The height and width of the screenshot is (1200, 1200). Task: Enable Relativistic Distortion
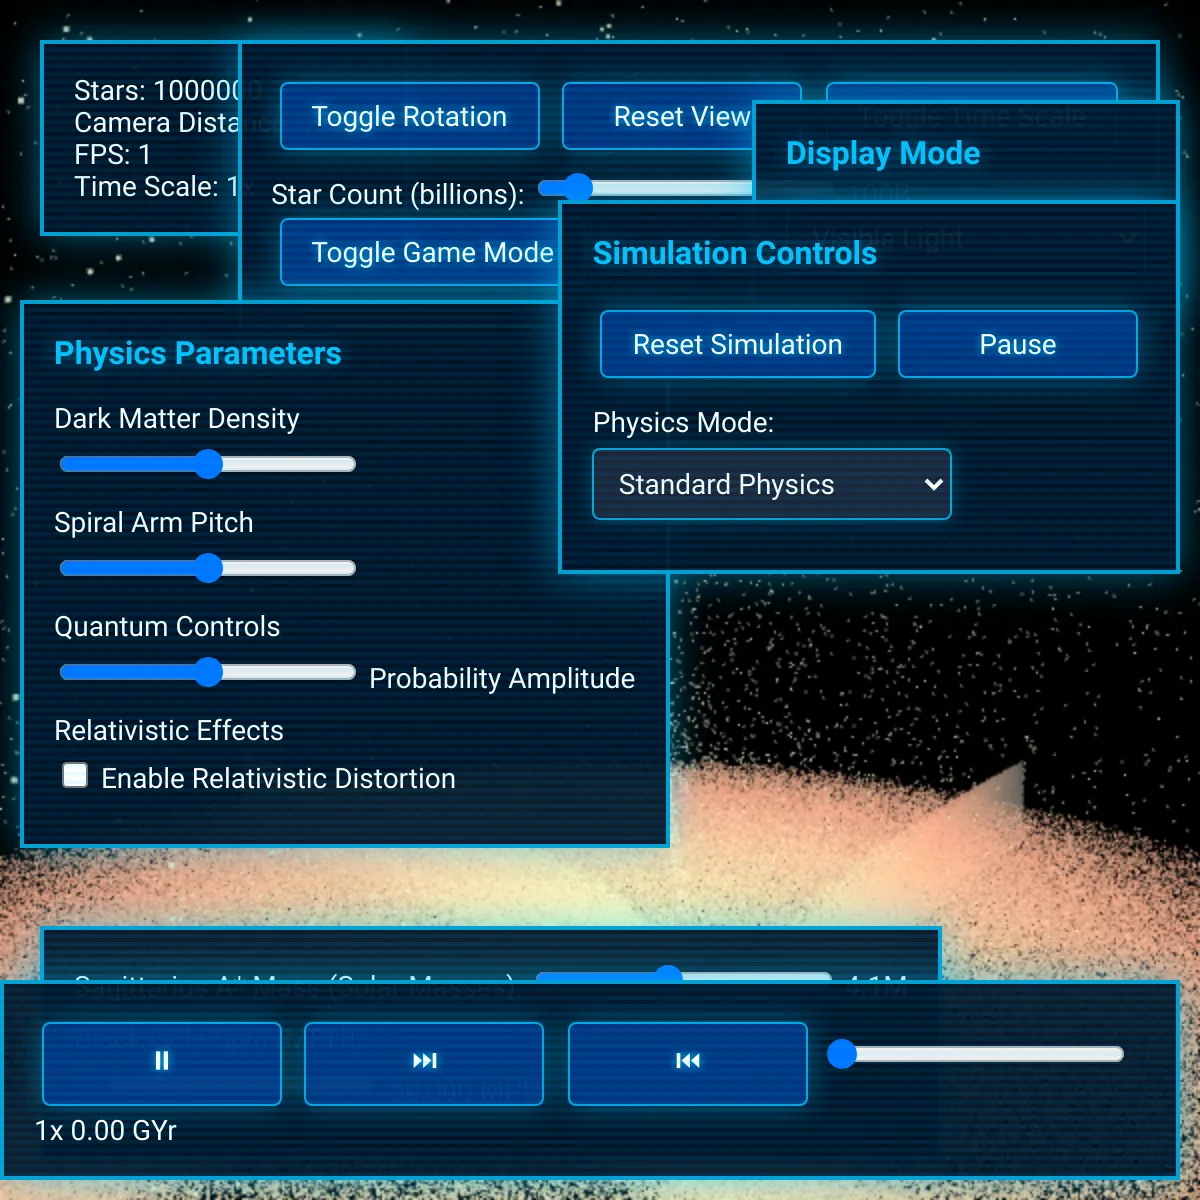(75, 775)
